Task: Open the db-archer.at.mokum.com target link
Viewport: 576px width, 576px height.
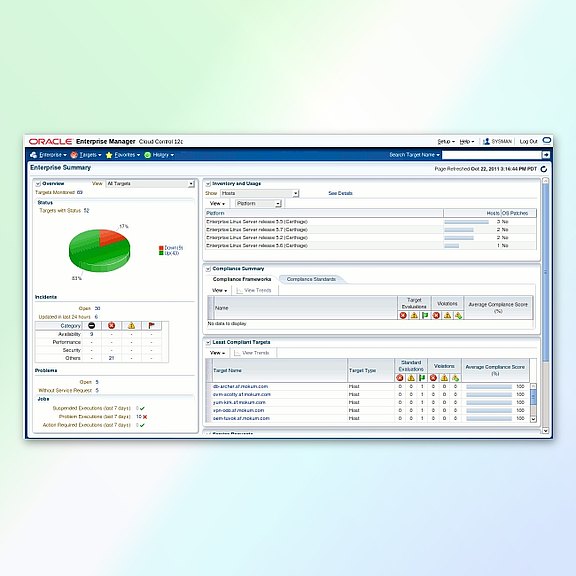Action: click(x=240, y=386)
